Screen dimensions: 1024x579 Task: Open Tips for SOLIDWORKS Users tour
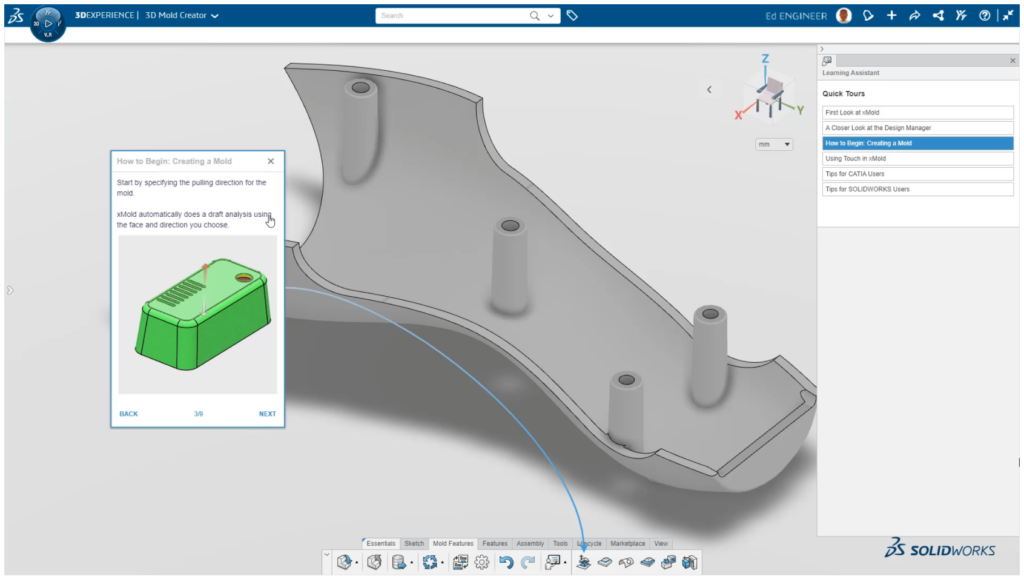[917, 188]
